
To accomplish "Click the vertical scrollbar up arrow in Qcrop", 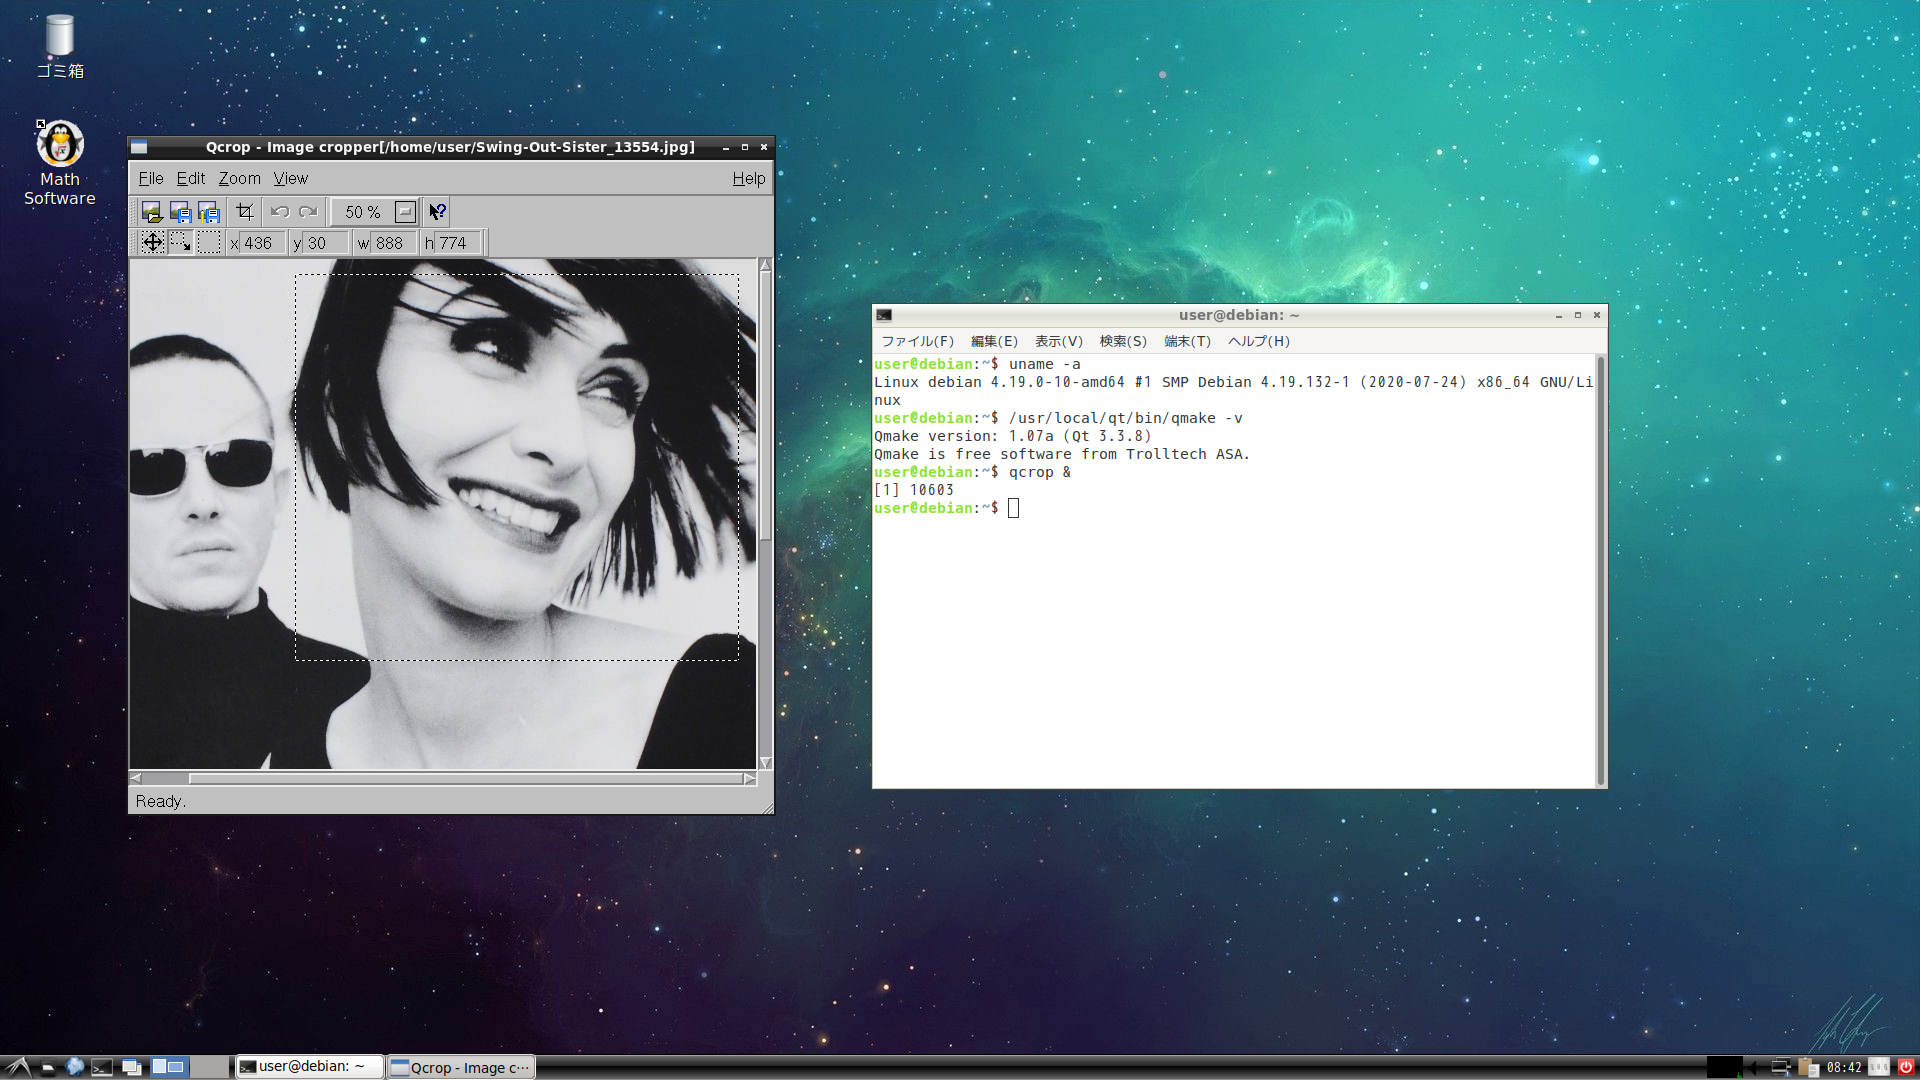I will point(765,265).
